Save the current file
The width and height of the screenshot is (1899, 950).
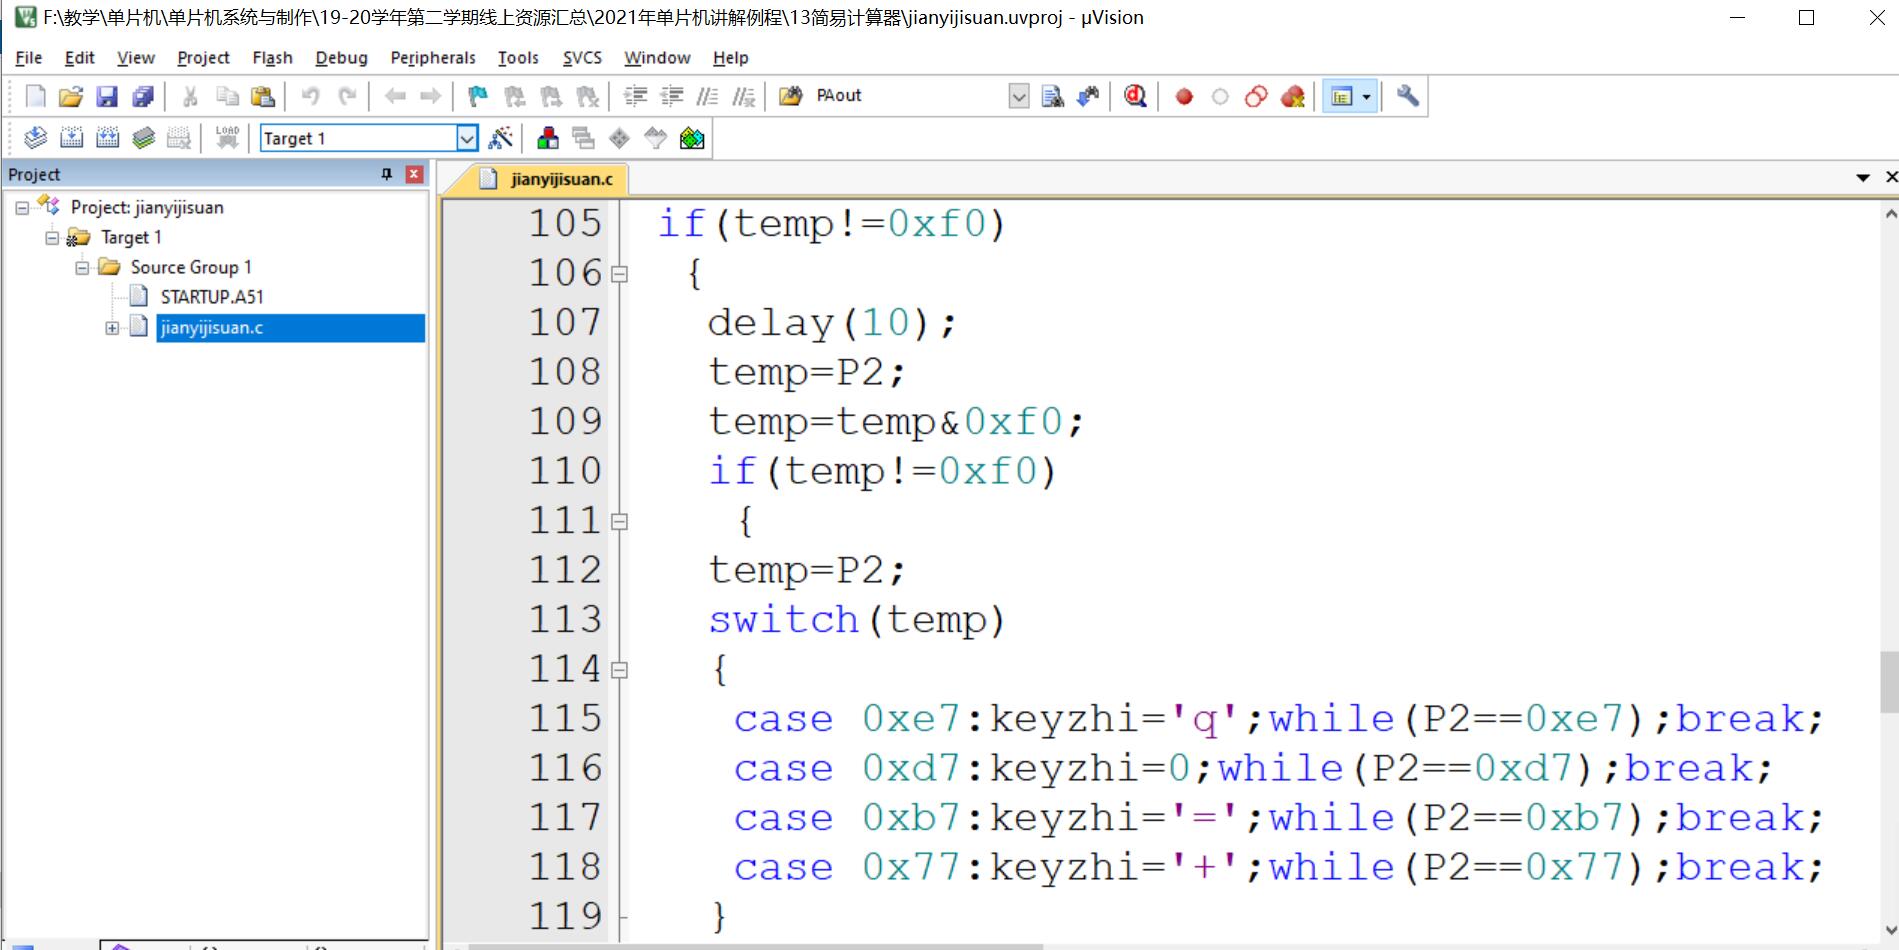[x=107, y=96]
